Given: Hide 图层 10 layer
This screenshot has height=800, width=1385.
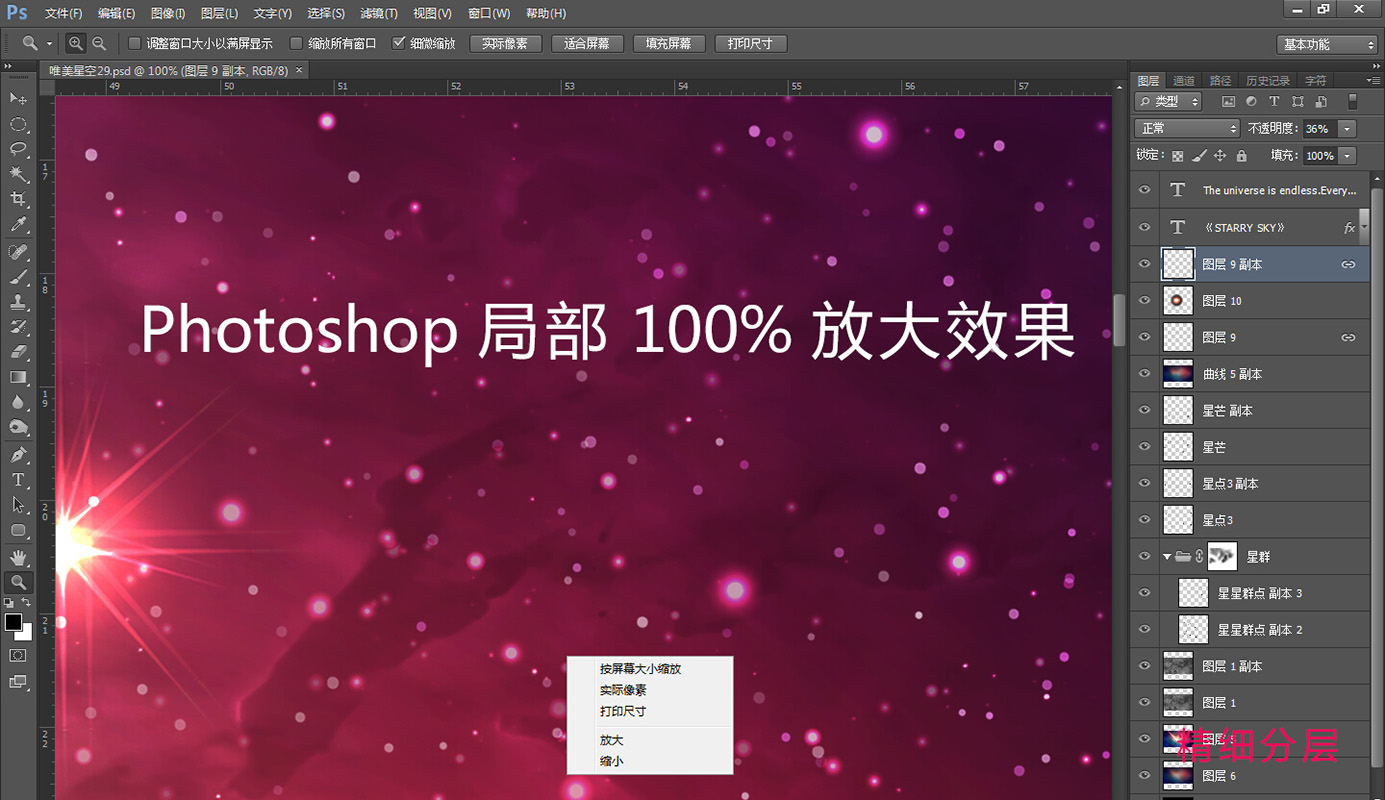Looking at the screenshot, I should tap(1145, 301).
